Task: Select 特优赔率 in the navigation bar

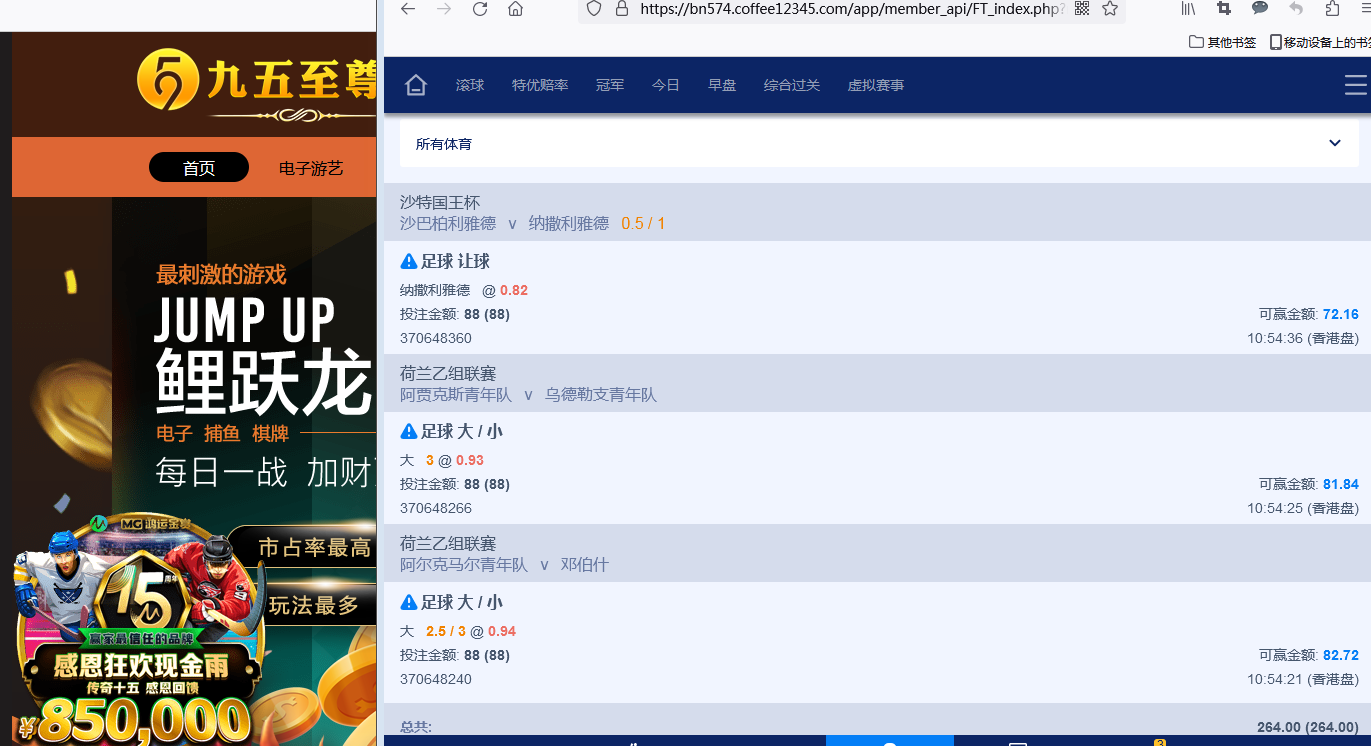Action: [540, 85]
